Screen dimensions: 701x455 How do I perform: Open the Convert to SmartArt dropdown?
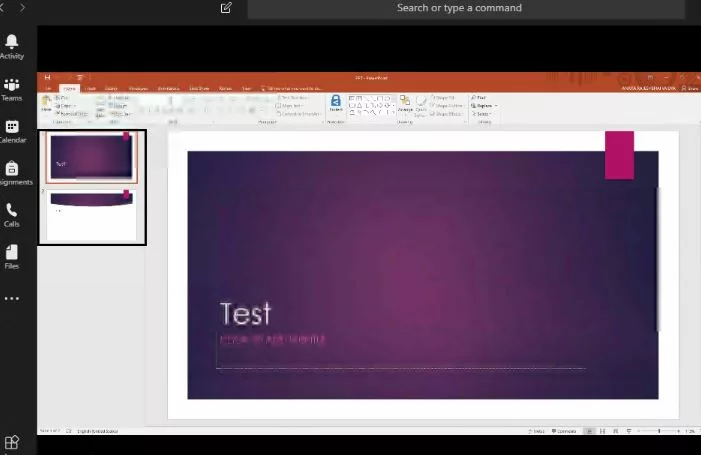pyautogui.click(x=299, y=114)
